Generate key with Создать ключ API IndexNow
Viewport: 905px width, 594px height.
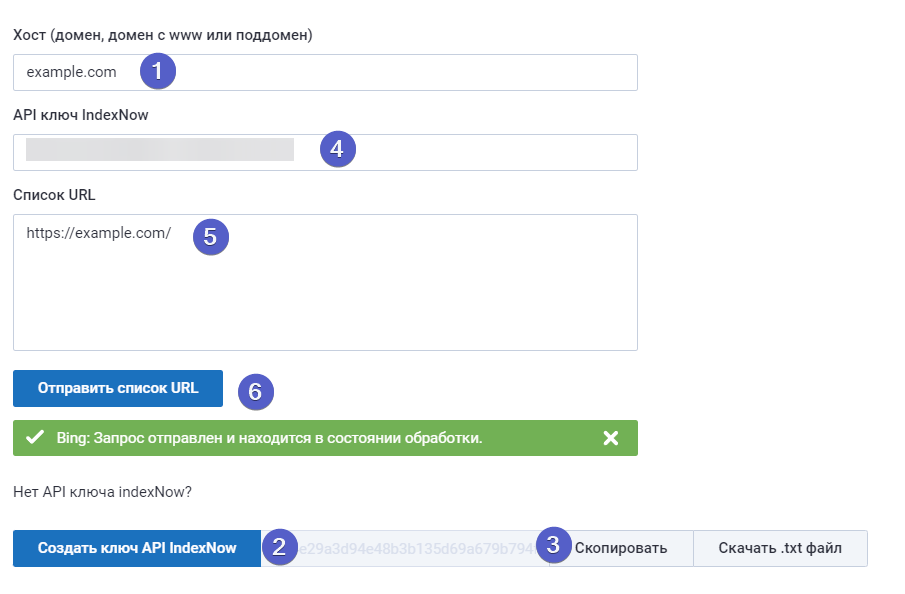click(x=137, y=548)
